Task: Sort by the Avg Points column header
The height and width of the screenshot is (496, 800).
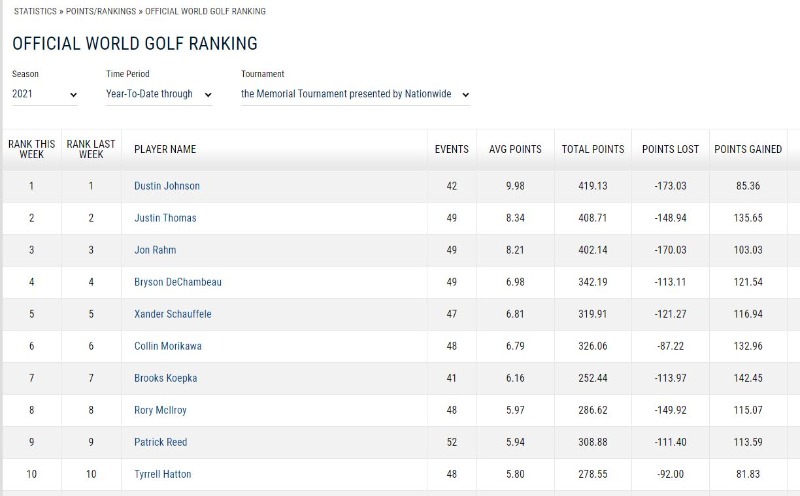Action: pos(515,150)
